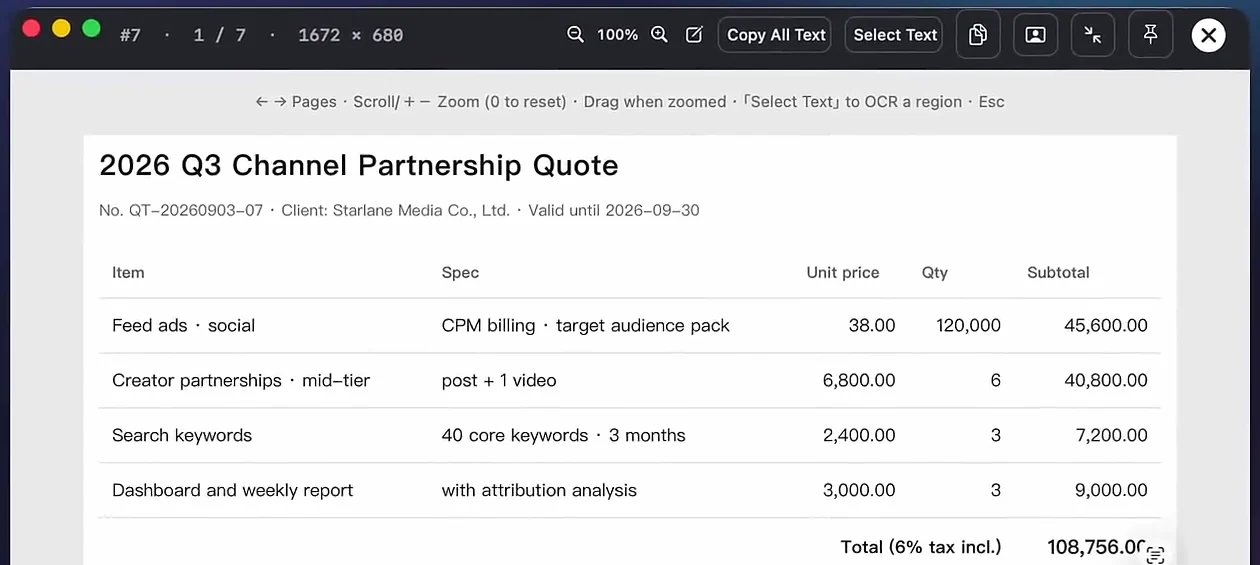This screenshot has height=565, width=1260.
Task: Click the post + 1 video spec
Action: [498, 380]
